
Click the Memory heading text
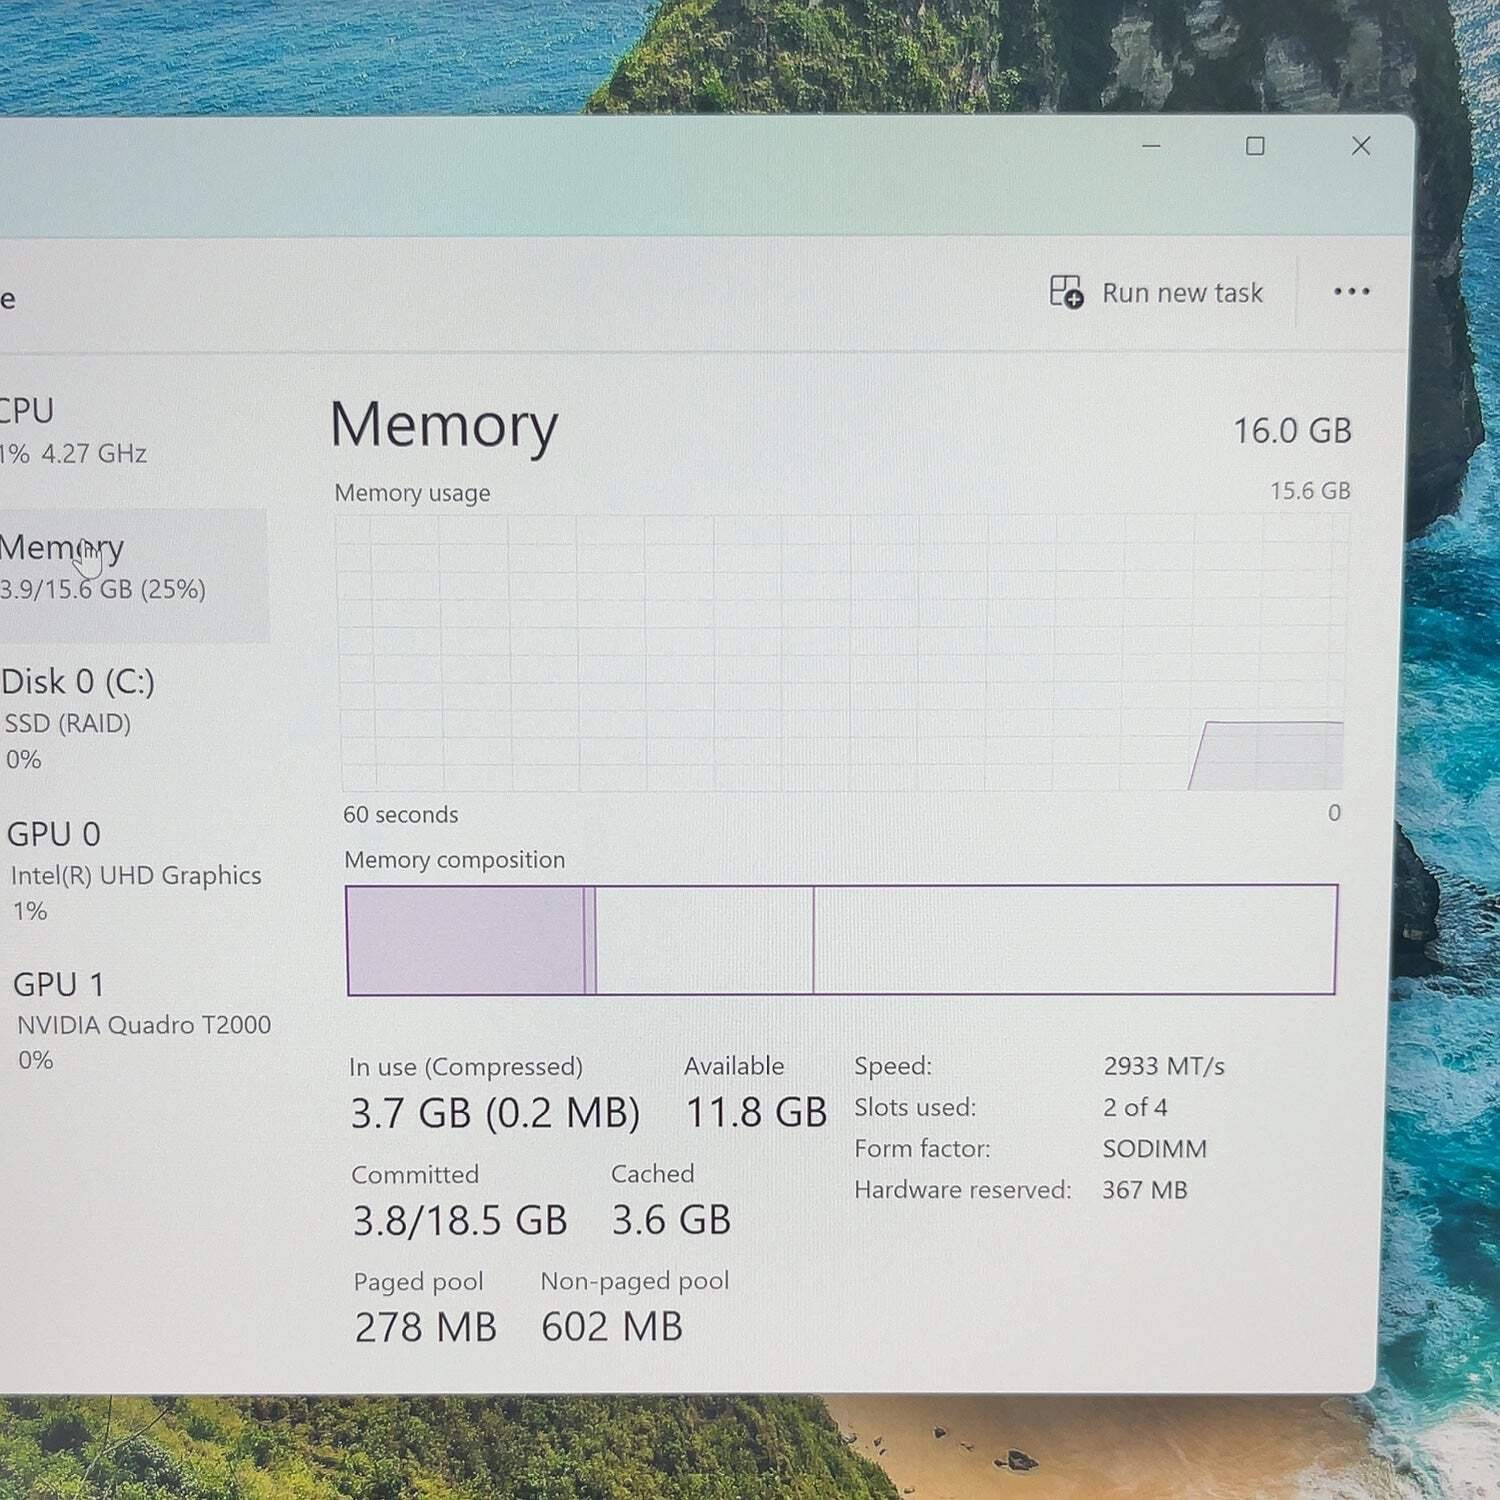pyautogui.click(x=444, y=426)
